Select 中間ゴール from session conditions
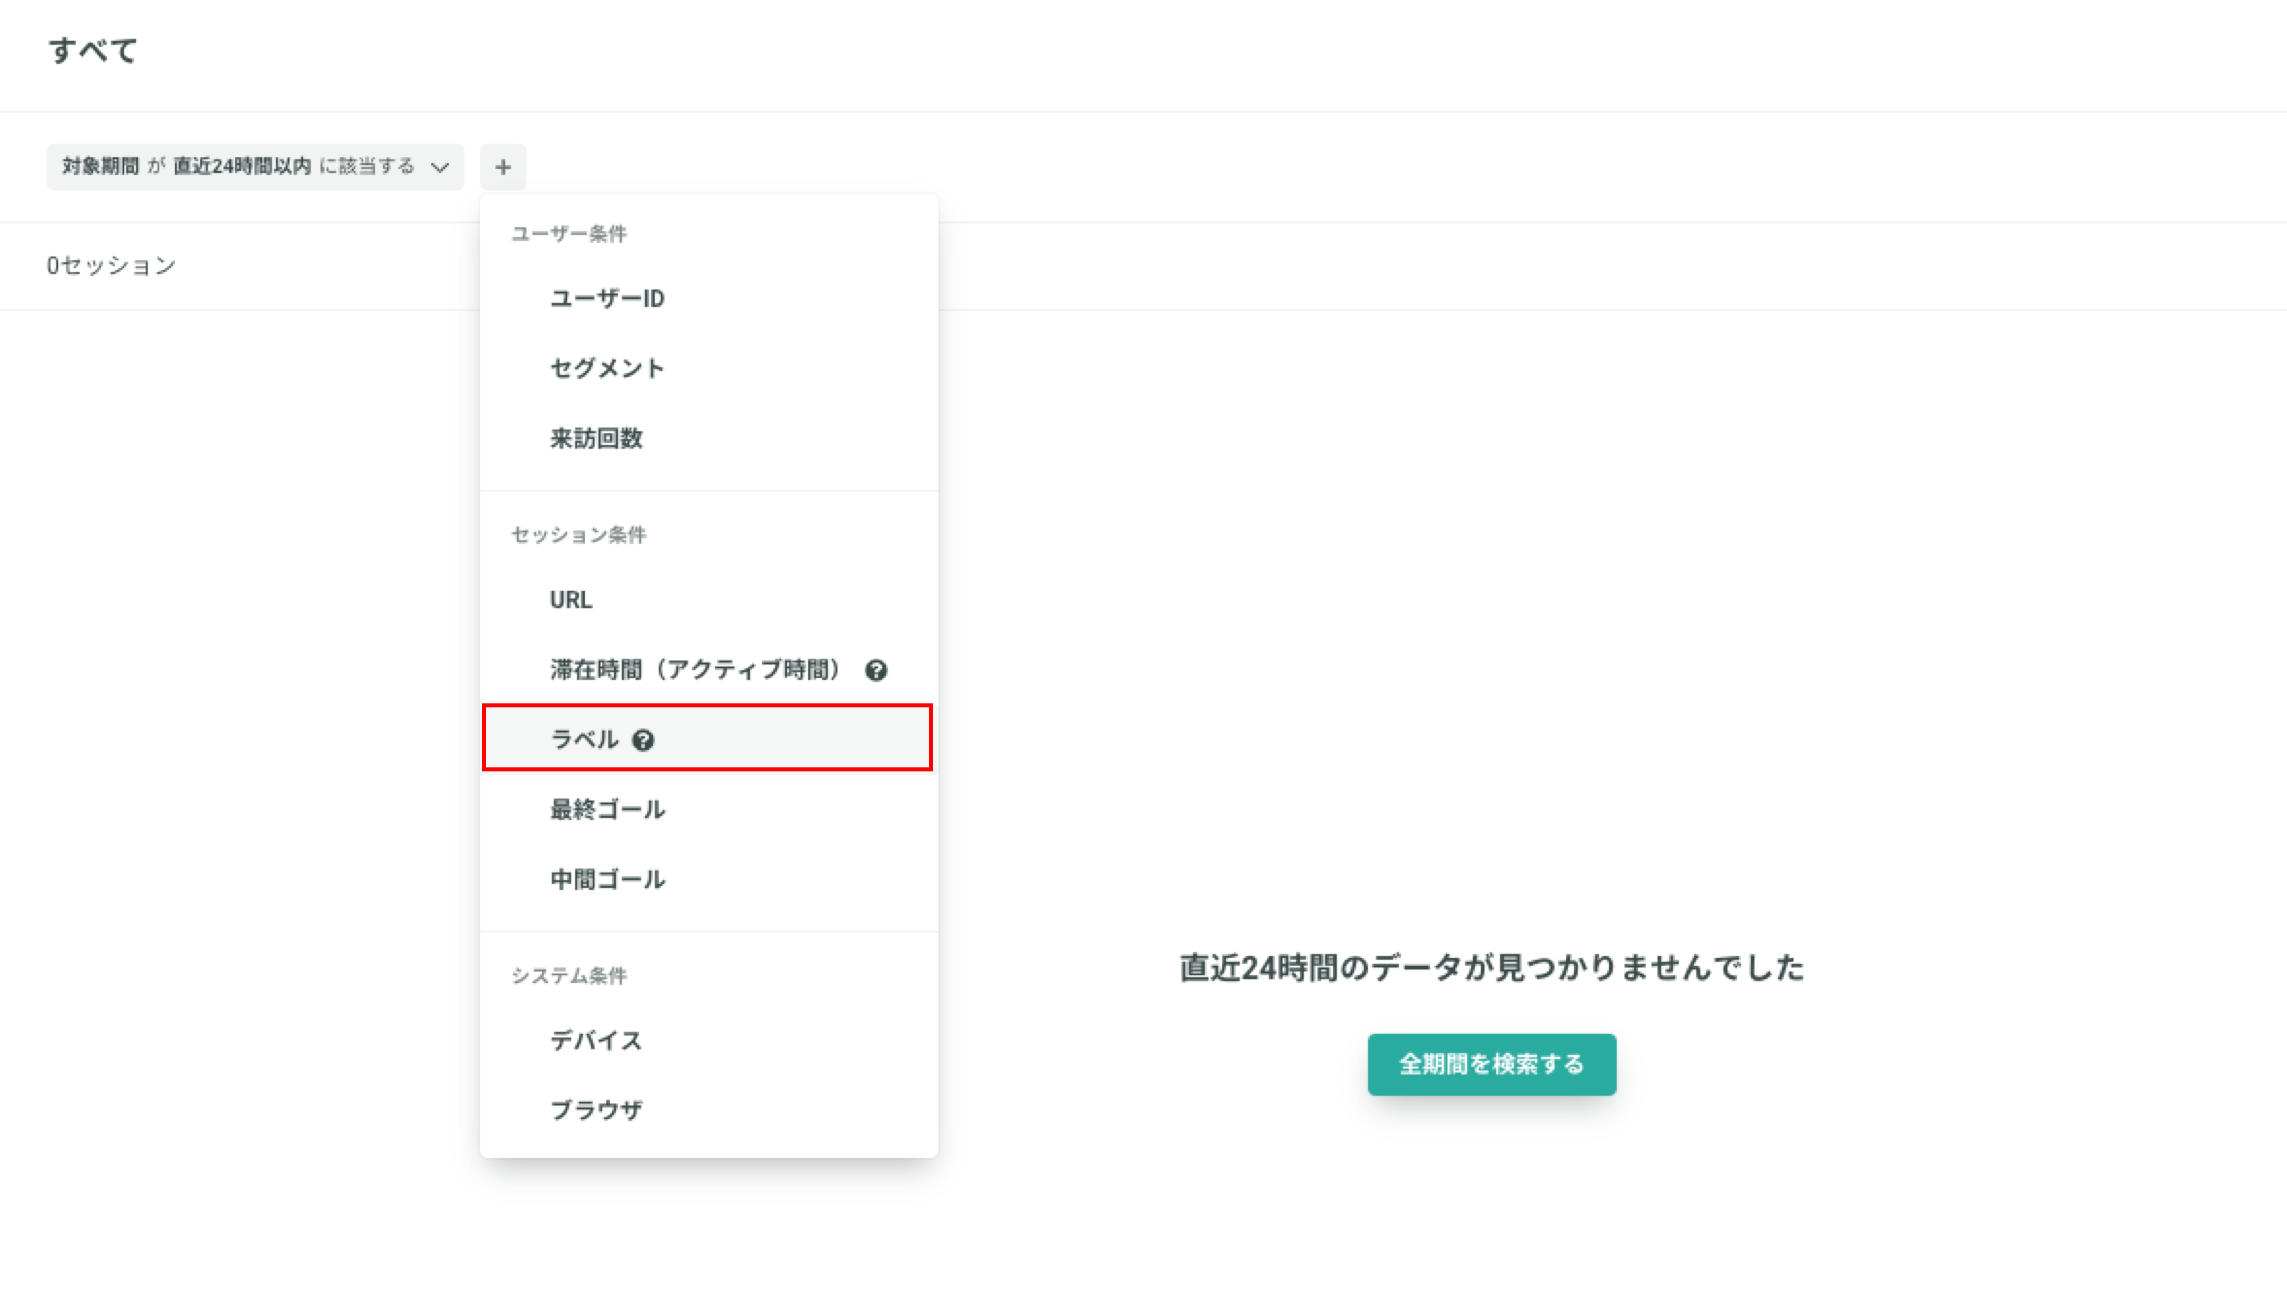Viewport: 2287px width, 1294px height. (x=709, y=879)
